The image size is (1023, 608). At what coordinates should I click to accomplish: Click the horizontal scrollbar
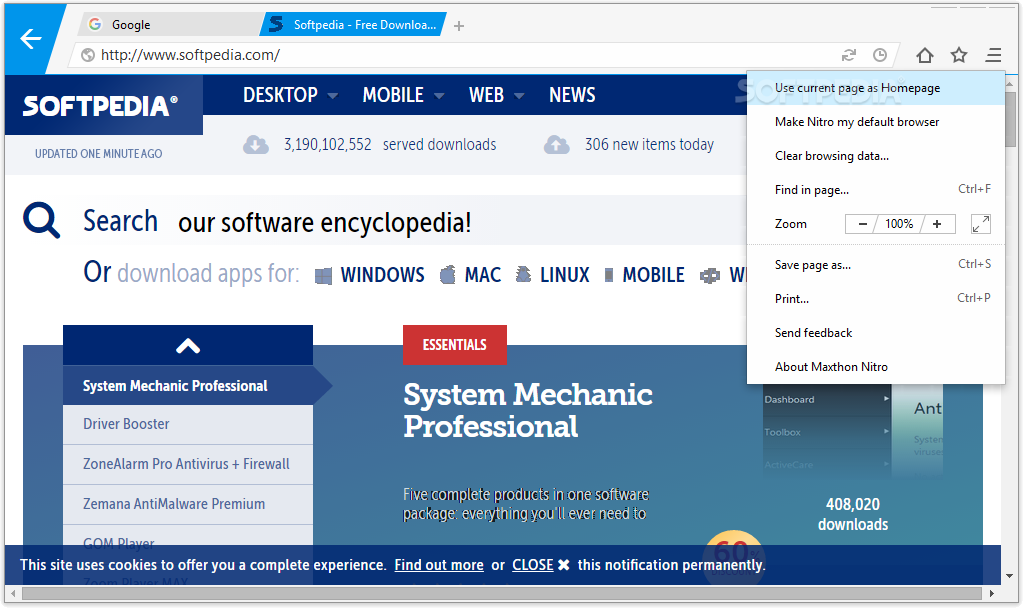tap(502, 593)
